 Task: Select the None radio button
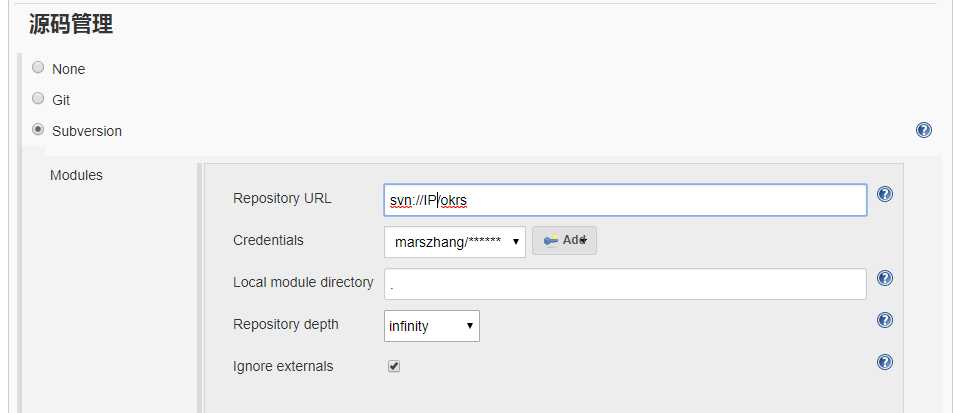38,68
